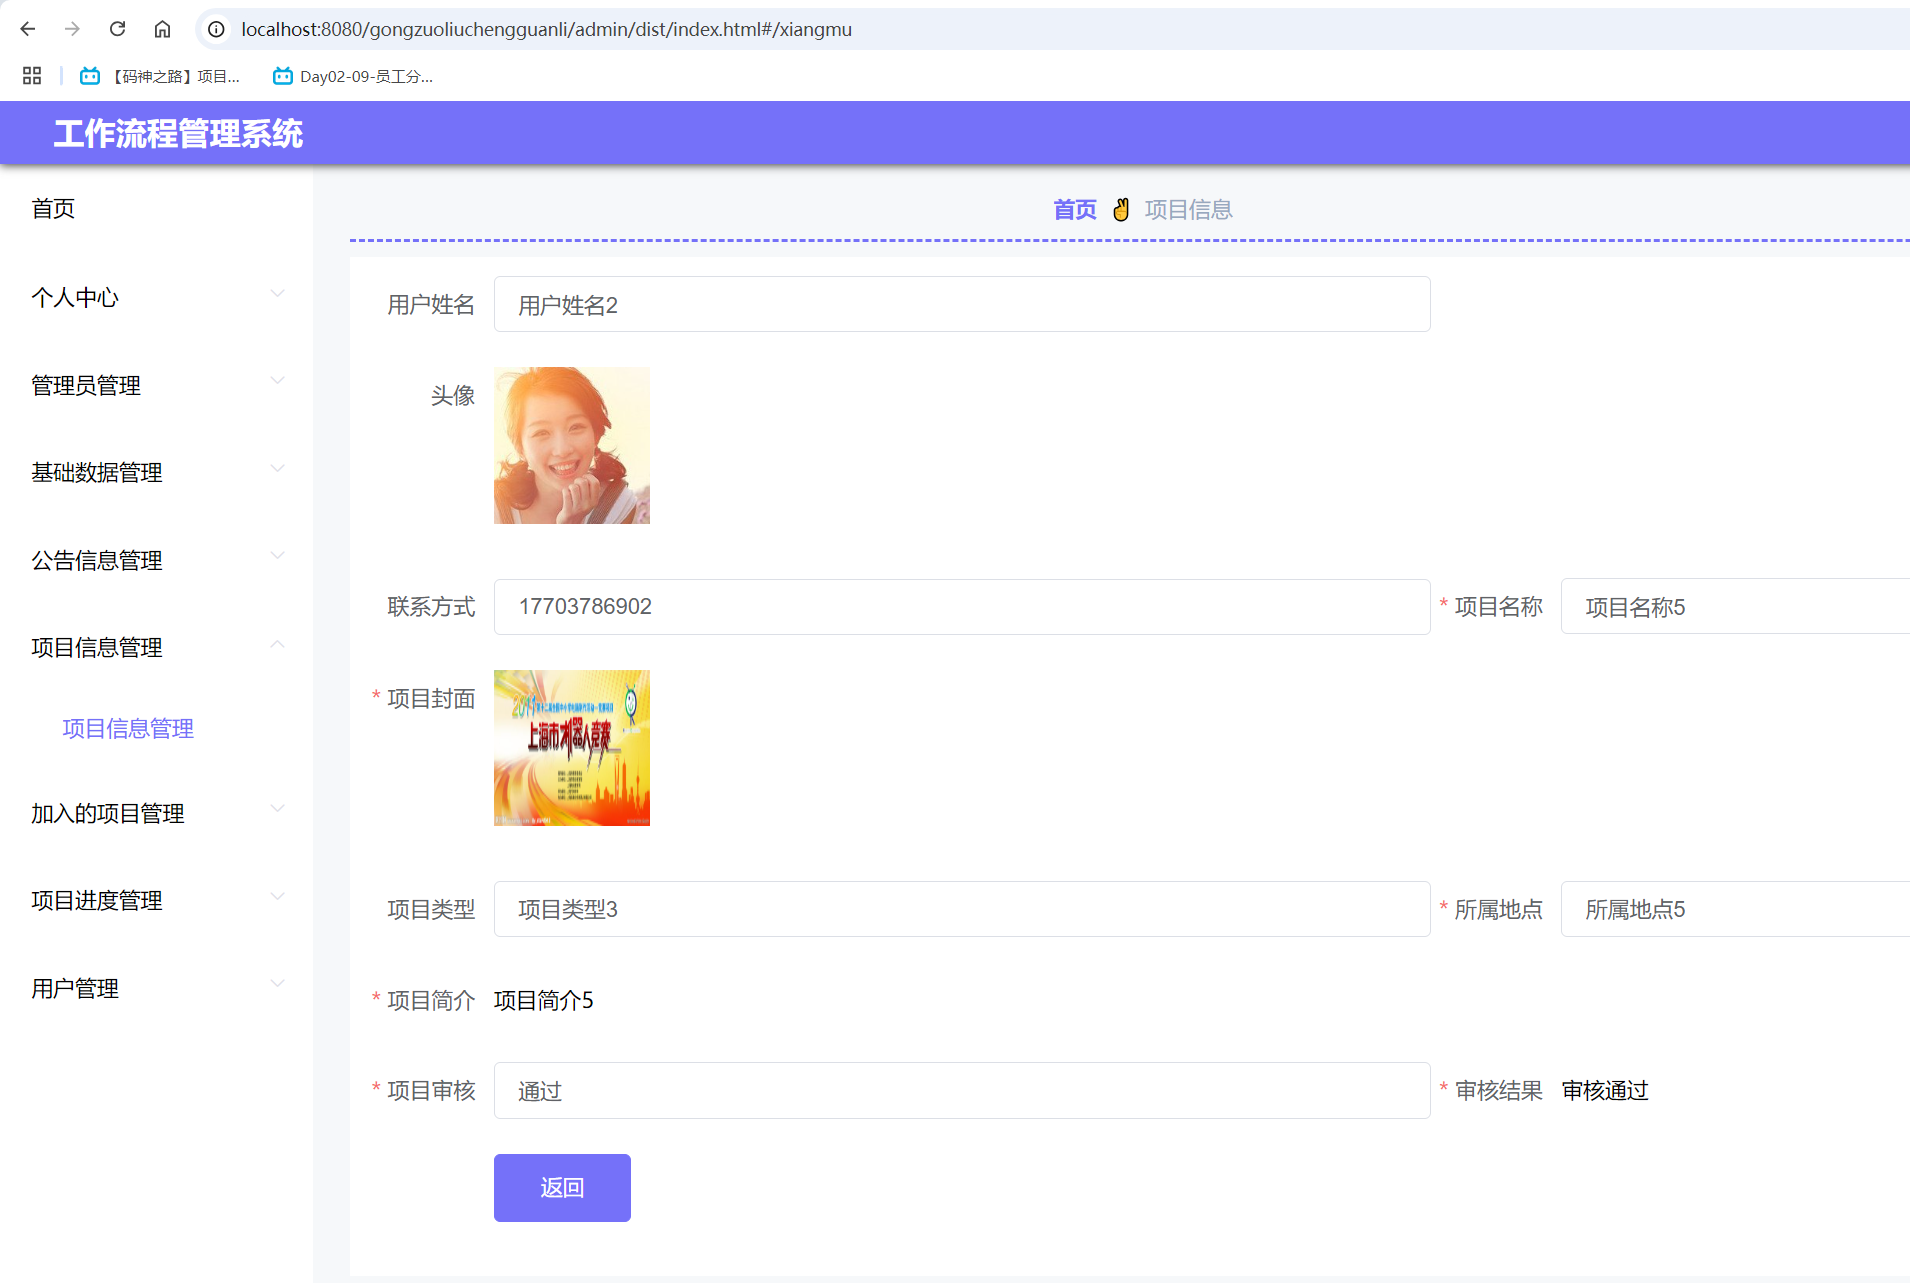Expand the 个人中心 menu section
The width and height of the screenshot is (1910, 1283).
click(155, 296)
